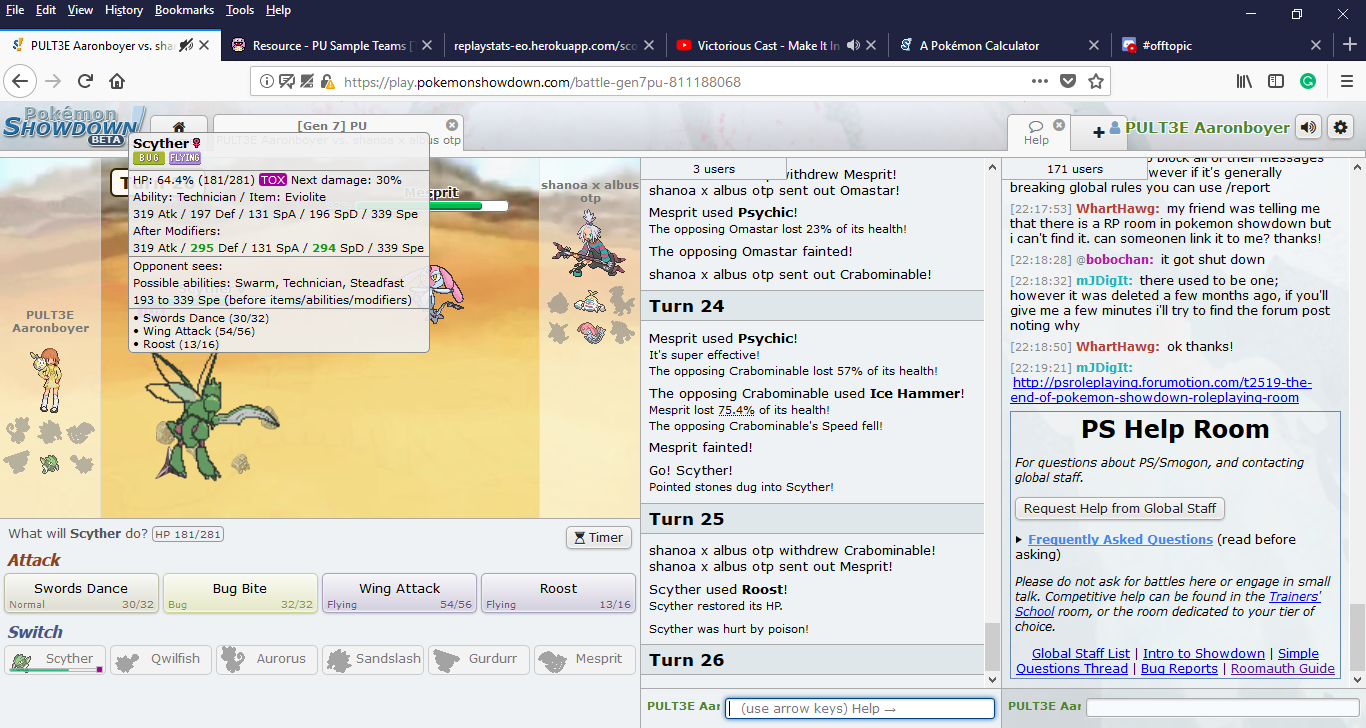This screenshot has width=1366, height=728.
Task: Open the Global Staff List link
Action: tap(1081, 654)
